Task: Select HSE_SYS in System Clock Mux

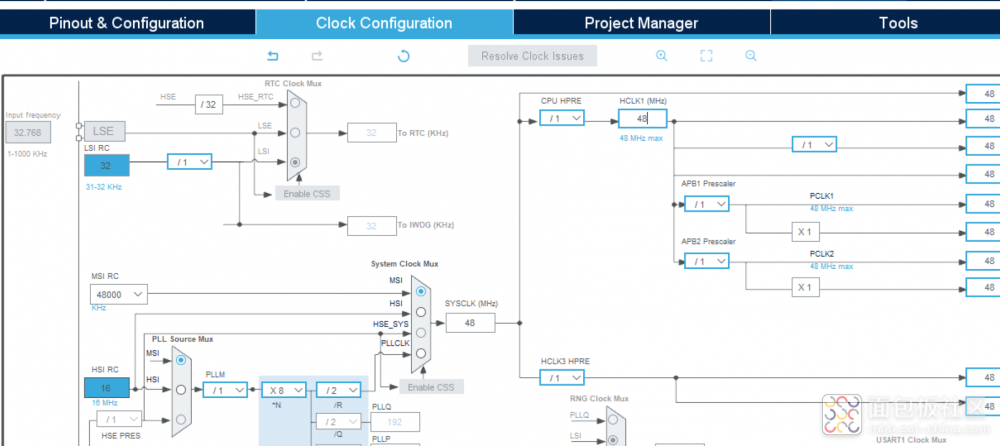Action: point(420,332)
